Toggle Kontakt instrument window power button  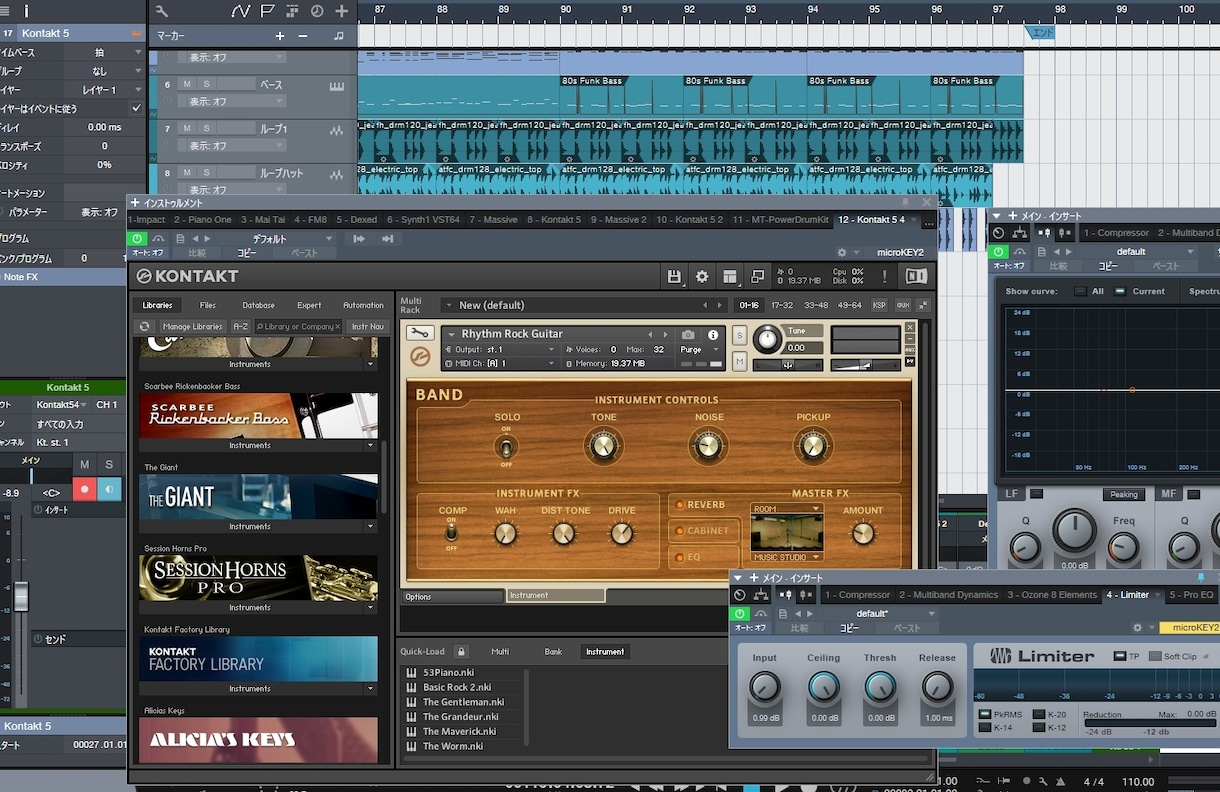click(137, 239)
